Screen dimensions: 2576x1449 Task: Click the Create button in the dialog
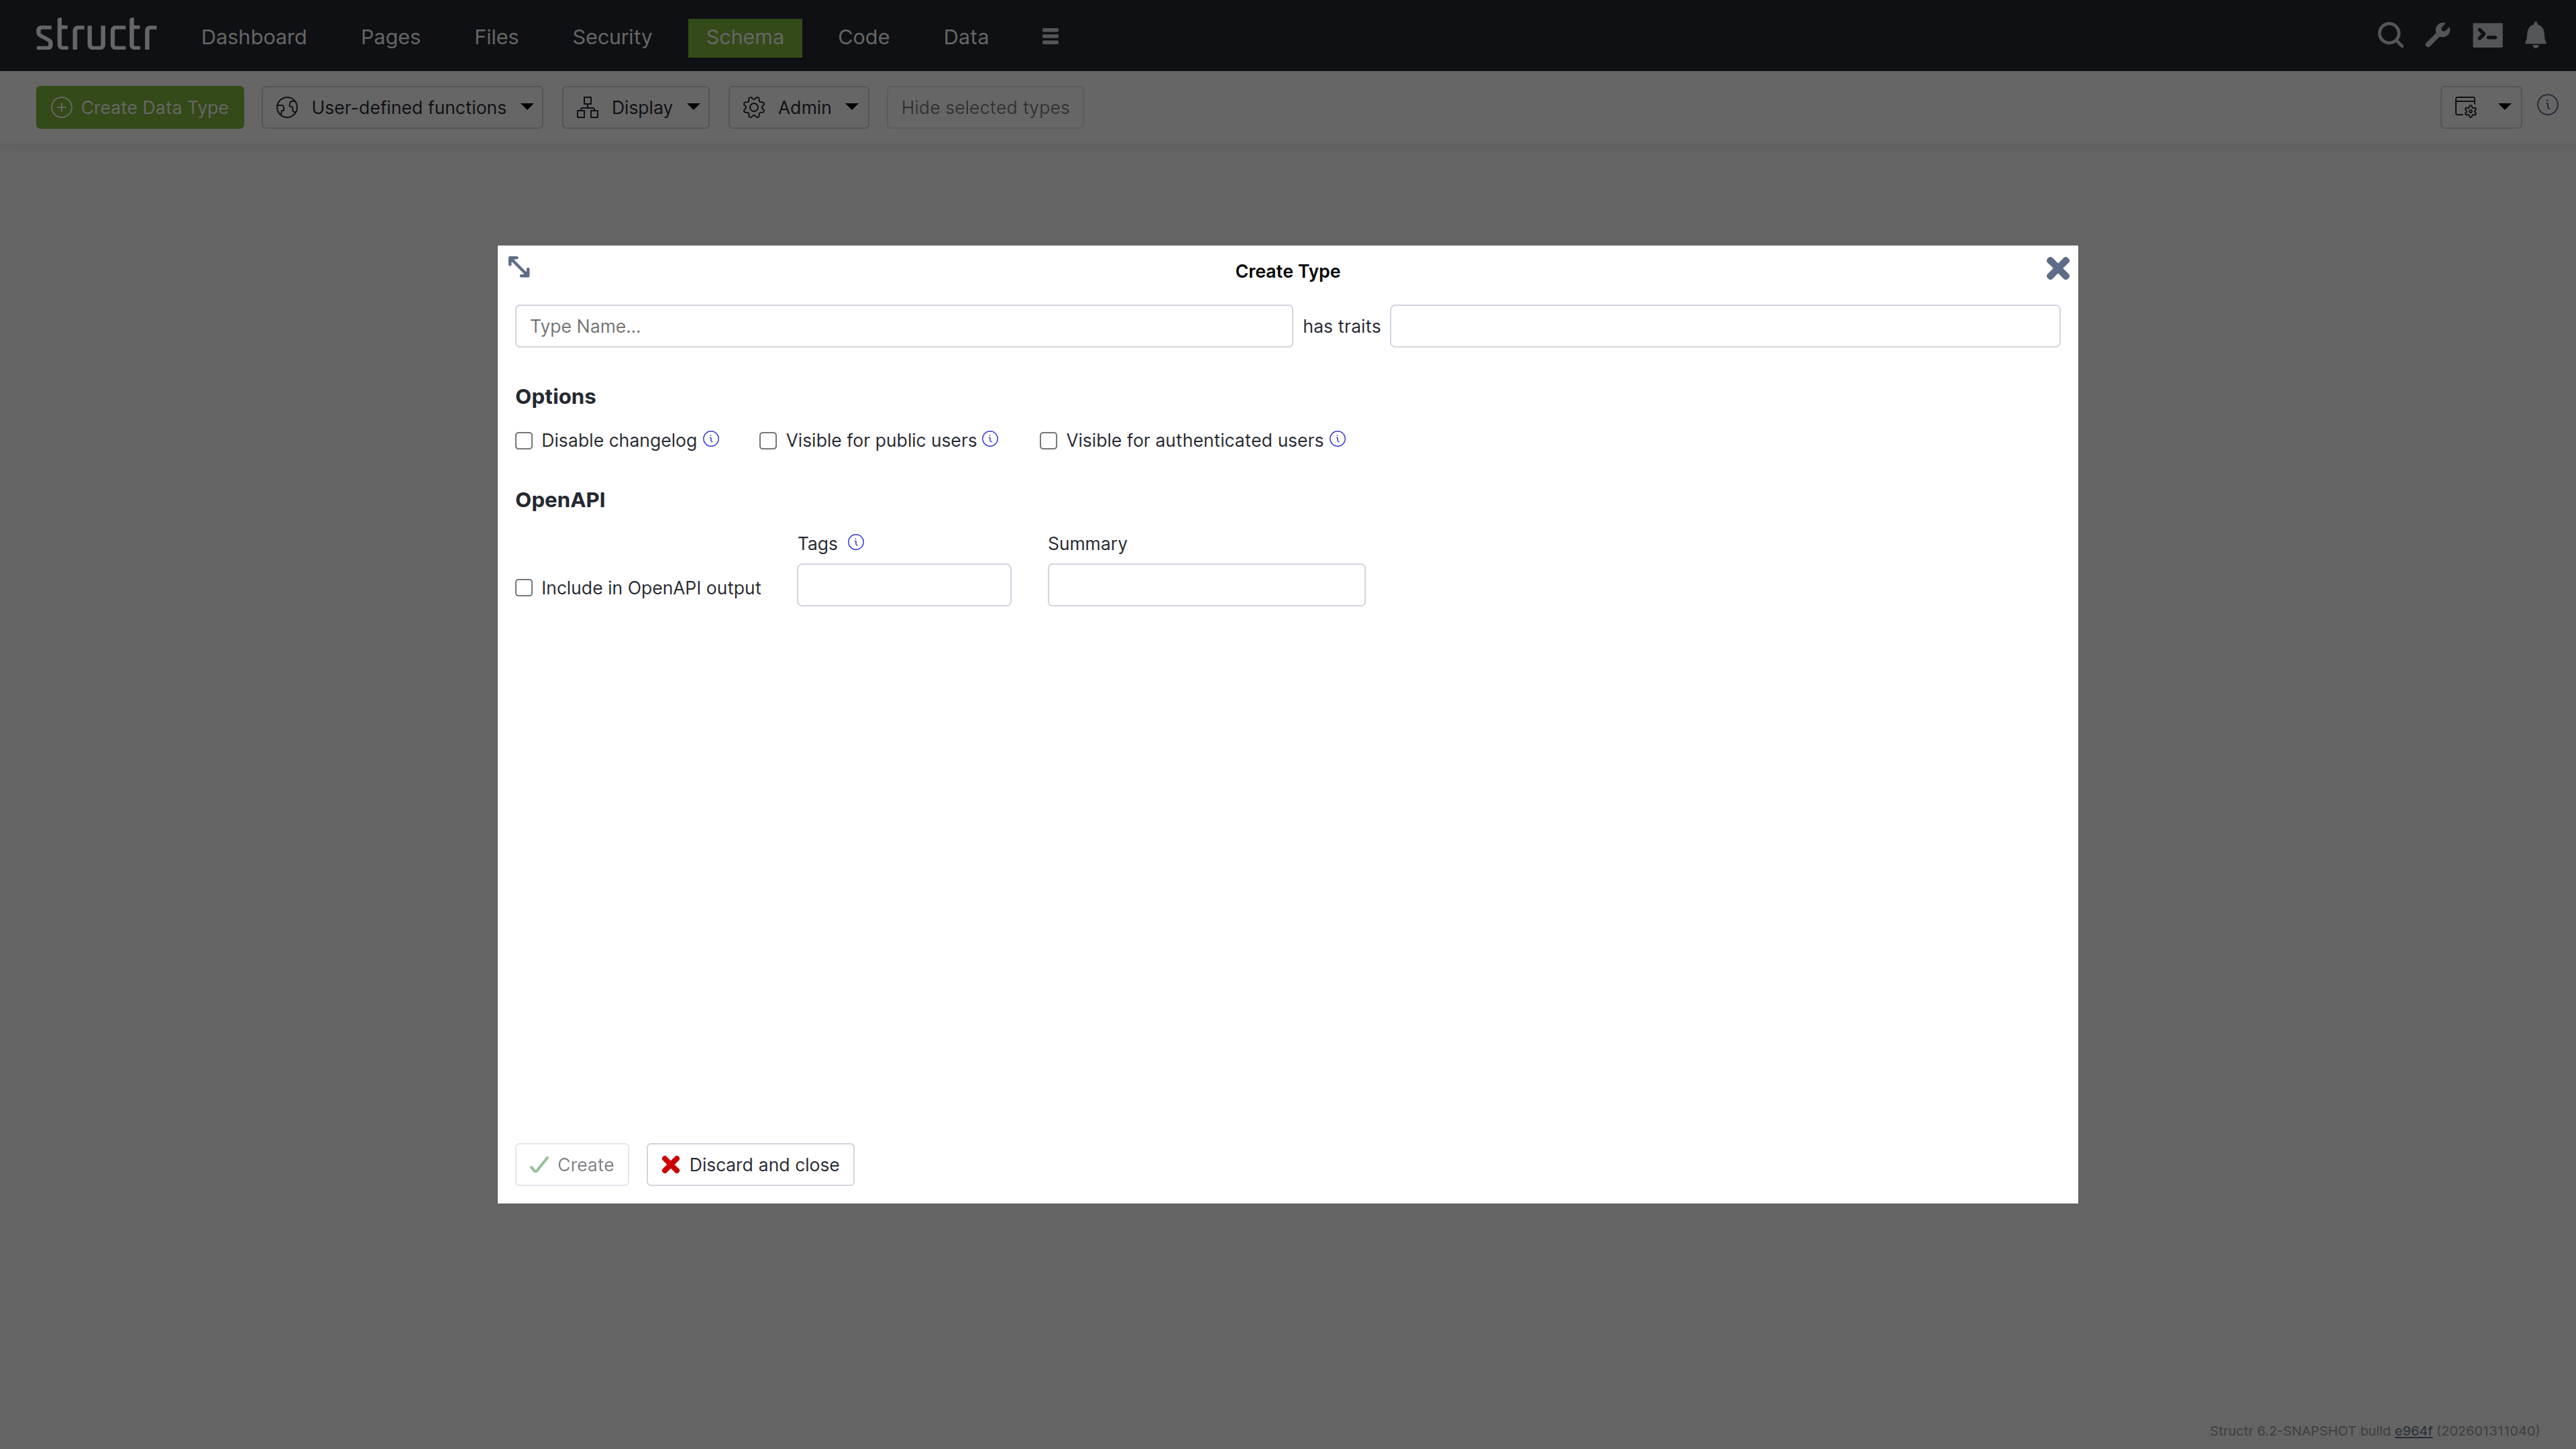pyautogui.click(x=571, y=1164)
